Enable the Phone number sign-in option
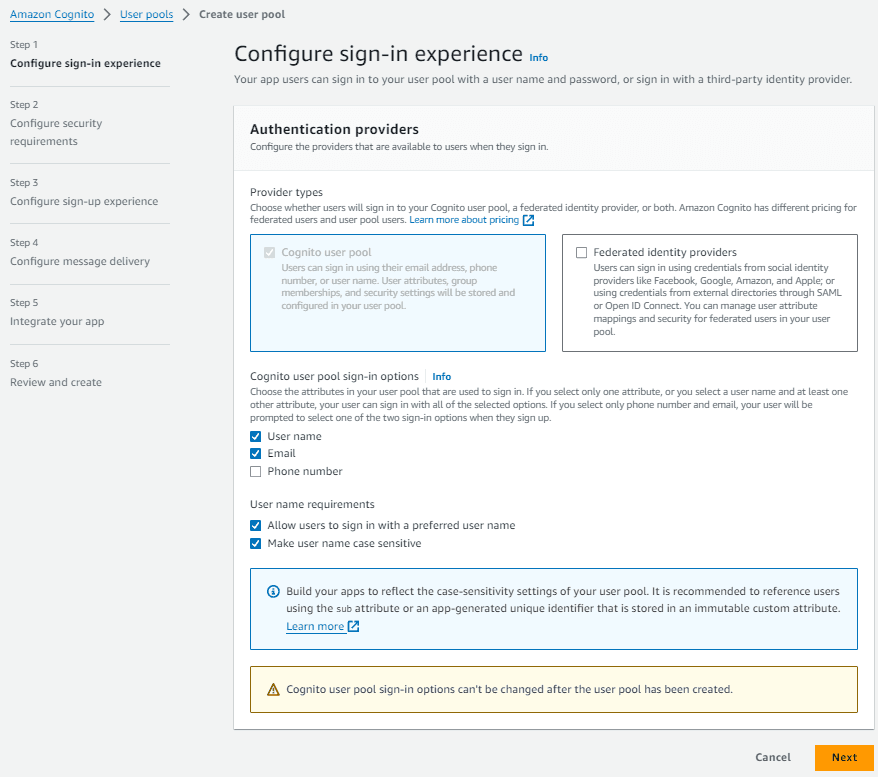 point(255,471)
